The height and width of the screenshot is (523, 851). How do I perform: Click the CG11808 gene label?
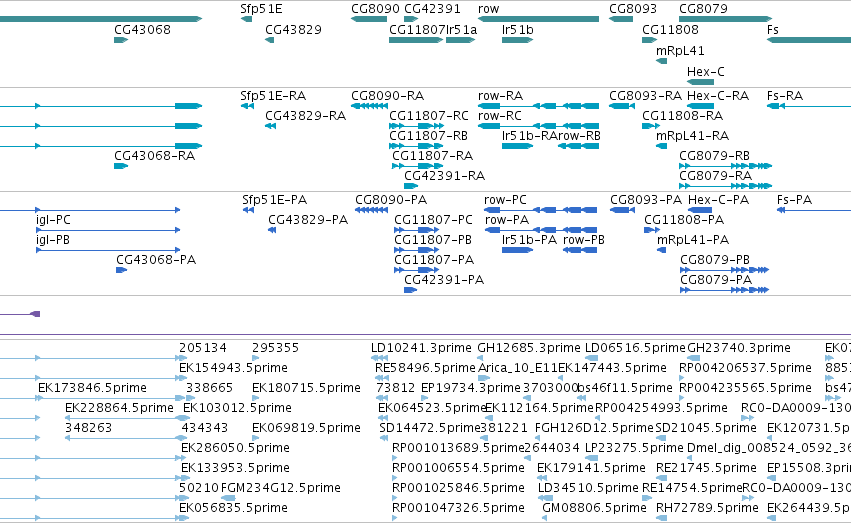tap(670, 29)
